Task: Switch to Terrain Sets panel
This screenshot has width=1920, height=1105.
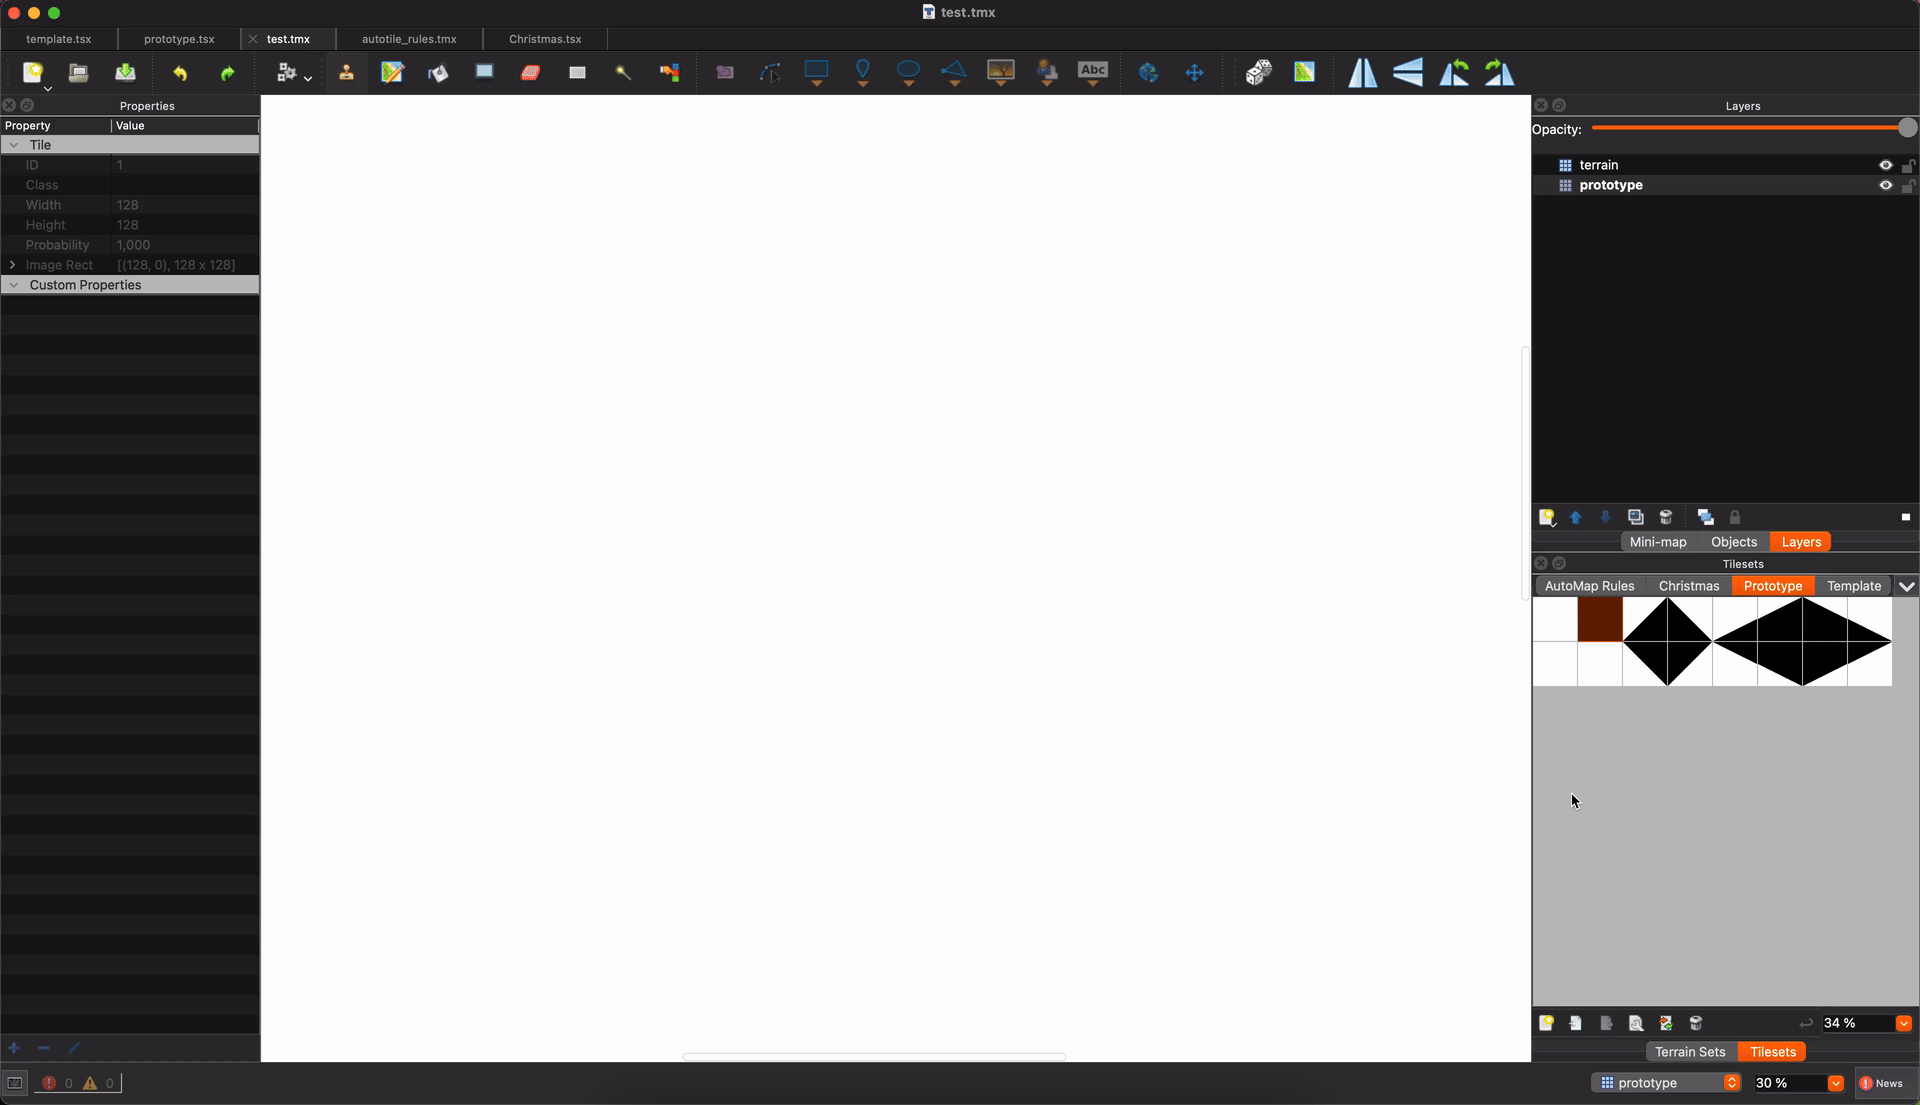Action: point(1689,1052)
